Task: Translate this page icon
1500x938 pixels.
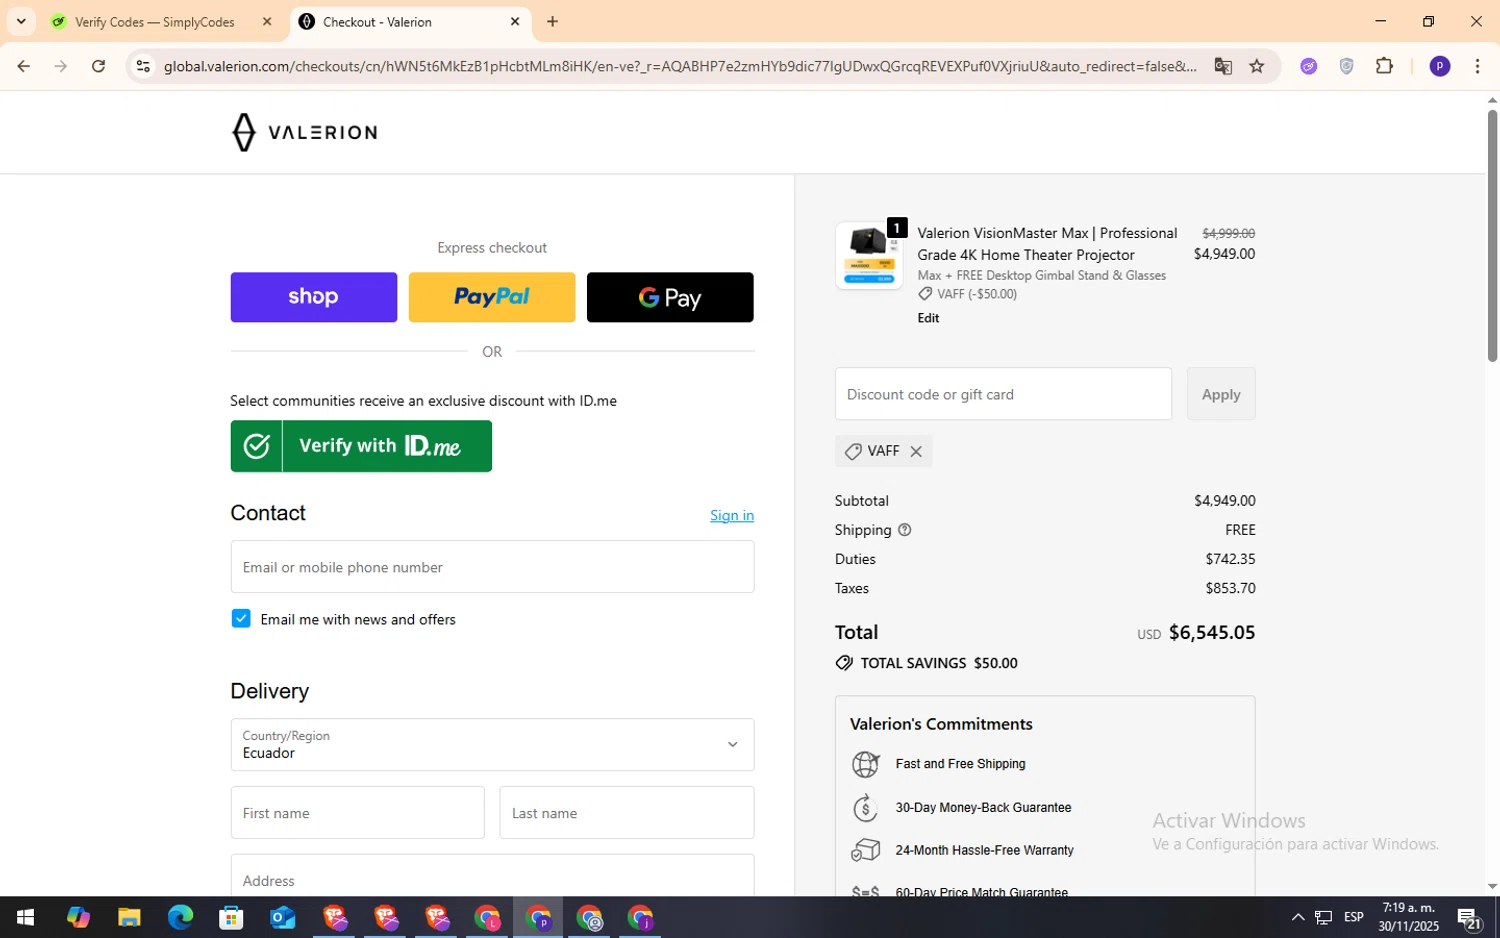Action: (x=1223, y=66)
